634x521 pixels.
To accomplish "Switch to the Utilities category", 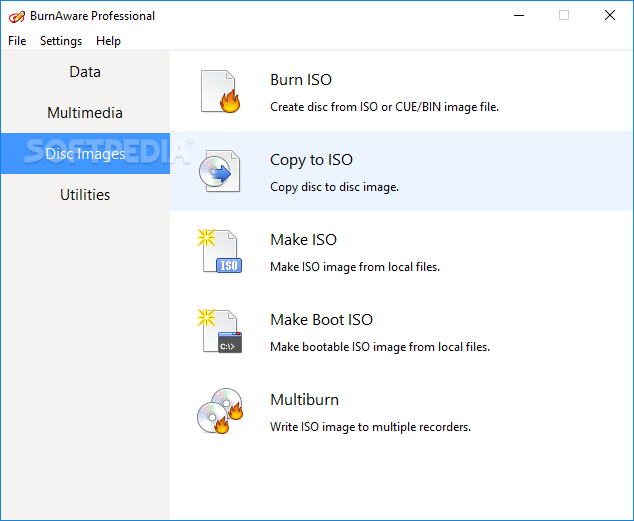I will (85, 194).
